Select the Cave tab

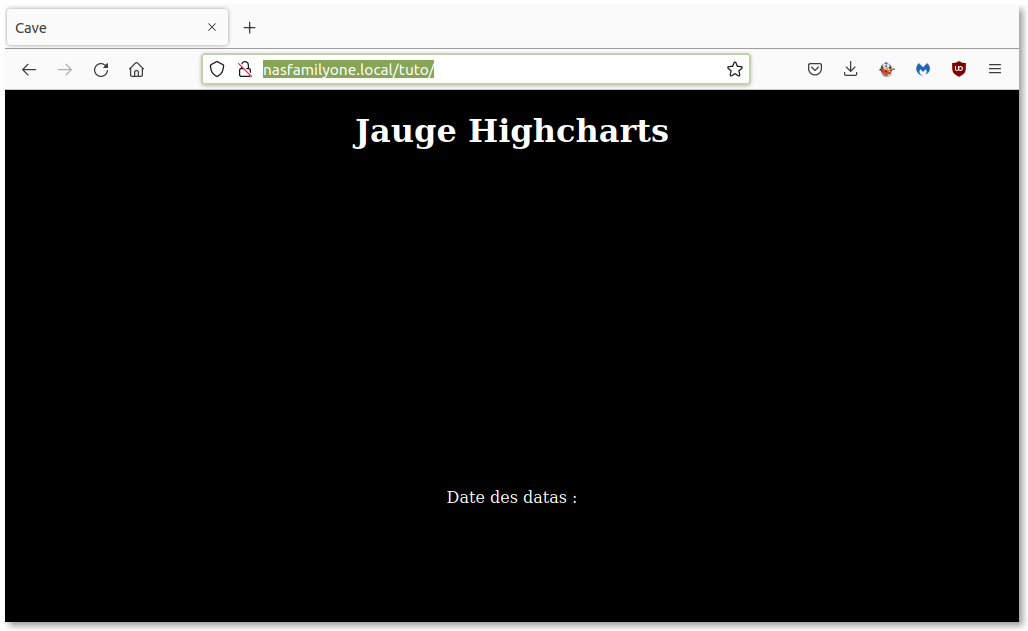point(117,28)
